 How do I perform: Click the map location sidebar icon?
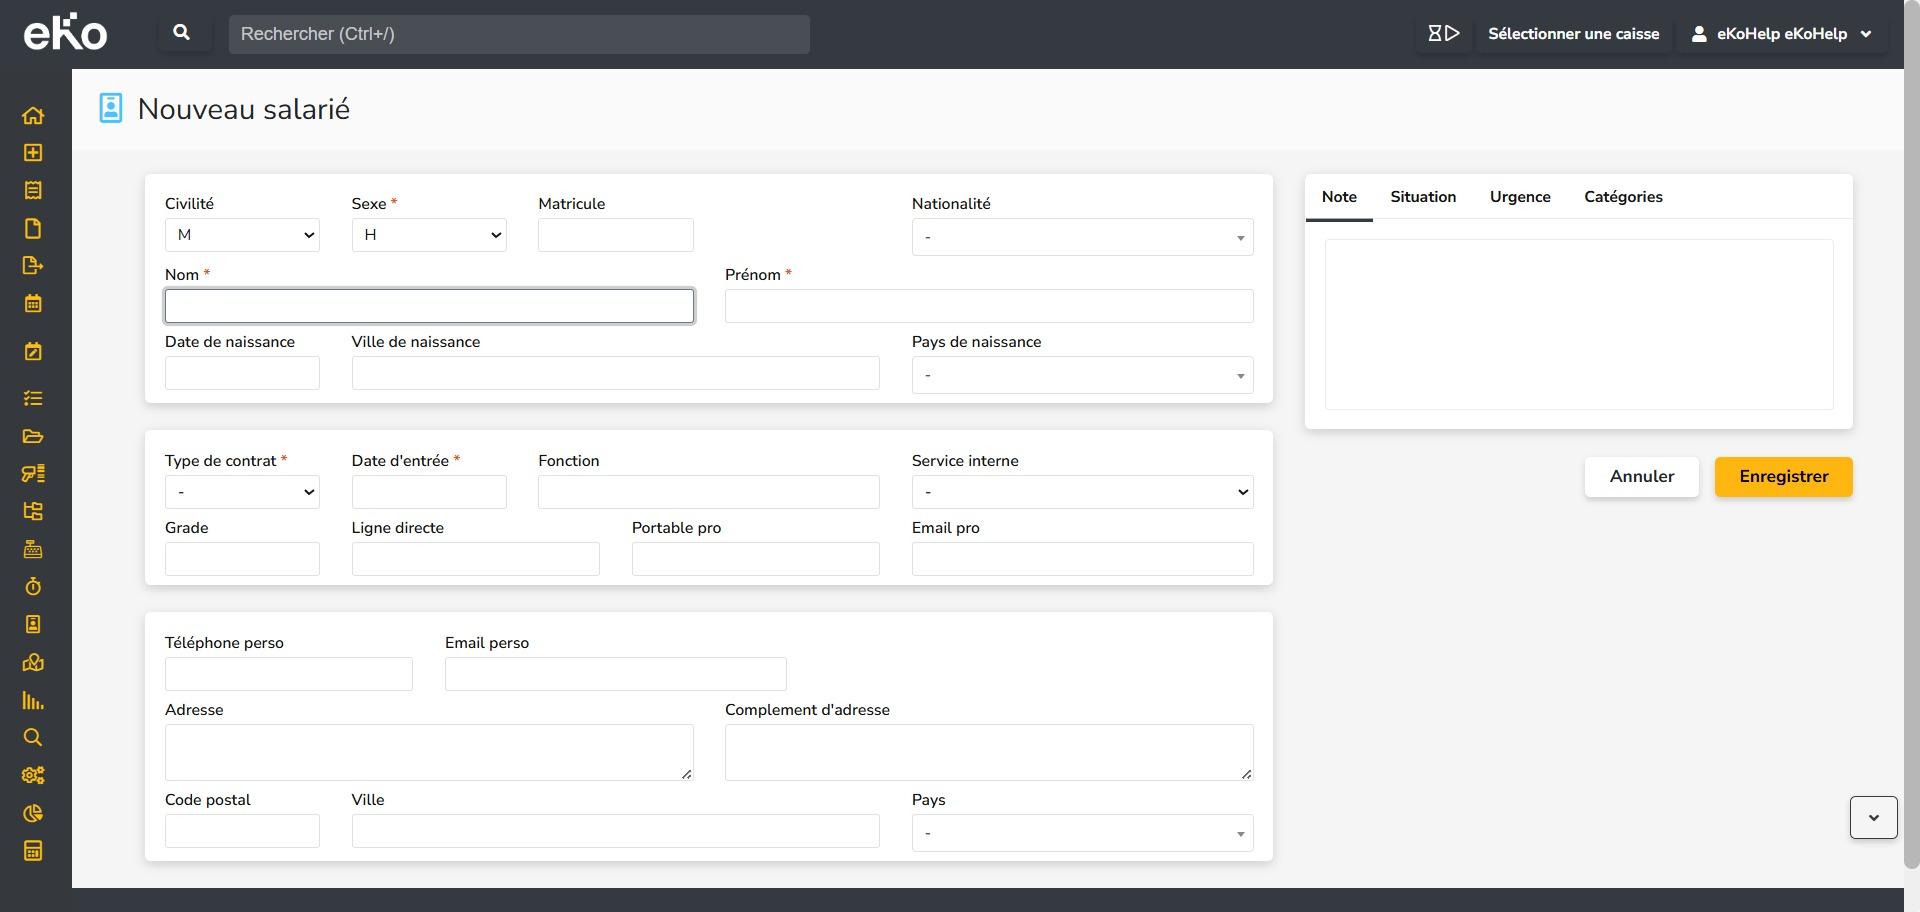pyautogui.click(x=33, y=662)
